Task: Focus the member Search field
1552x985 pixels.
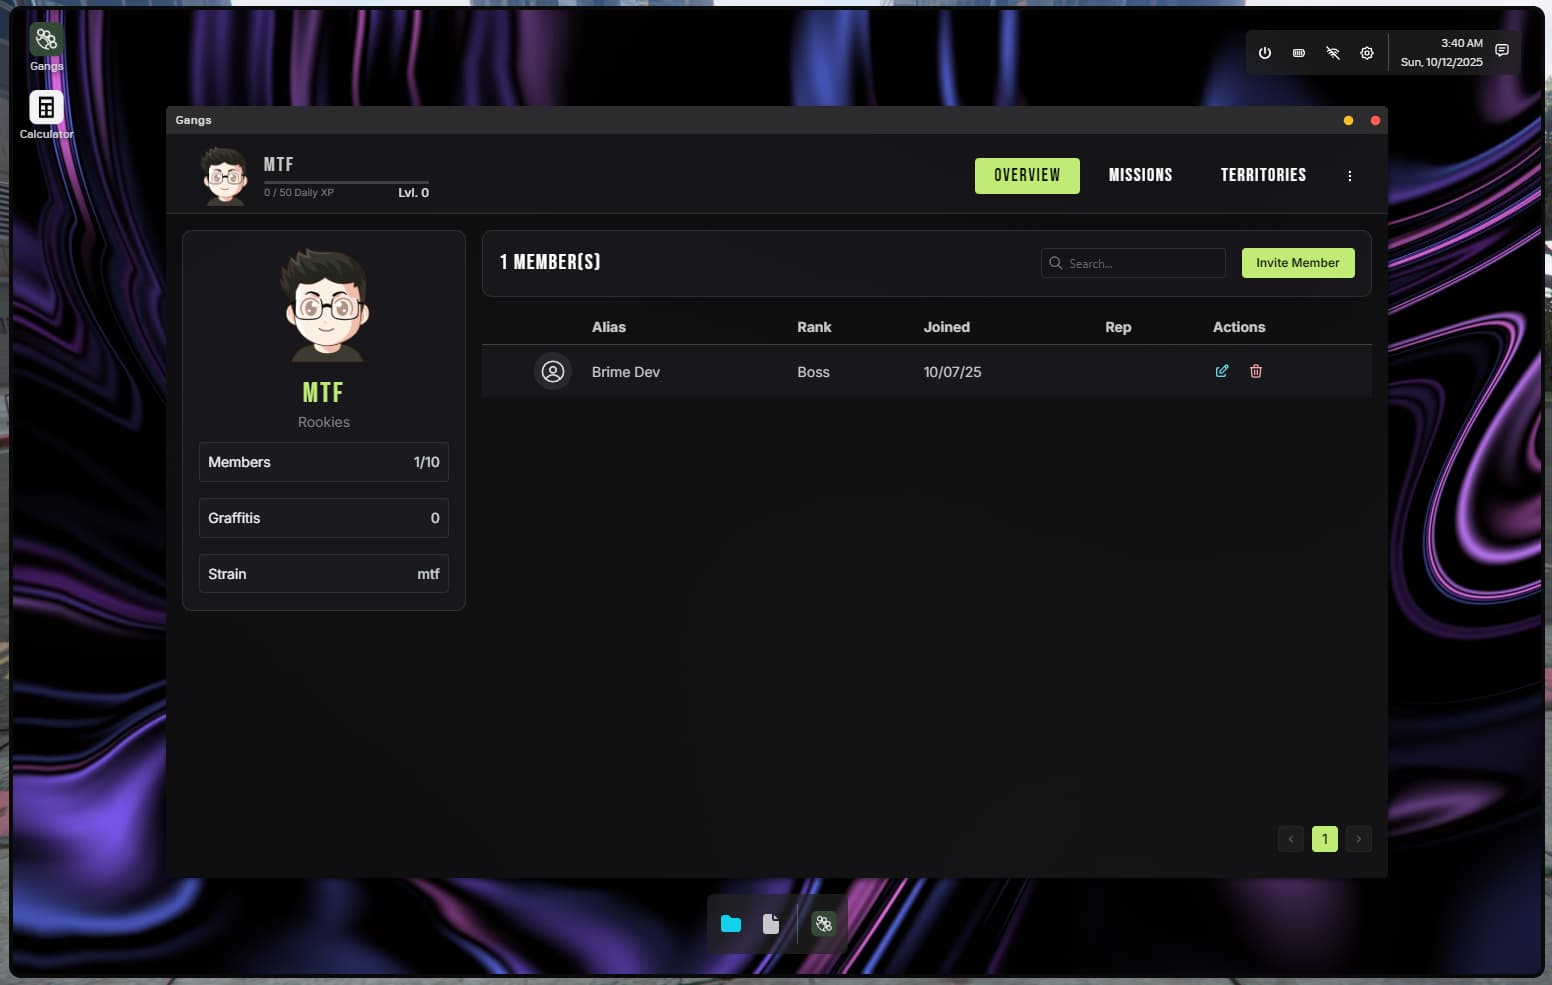Action: click(x=1133, y=263)
